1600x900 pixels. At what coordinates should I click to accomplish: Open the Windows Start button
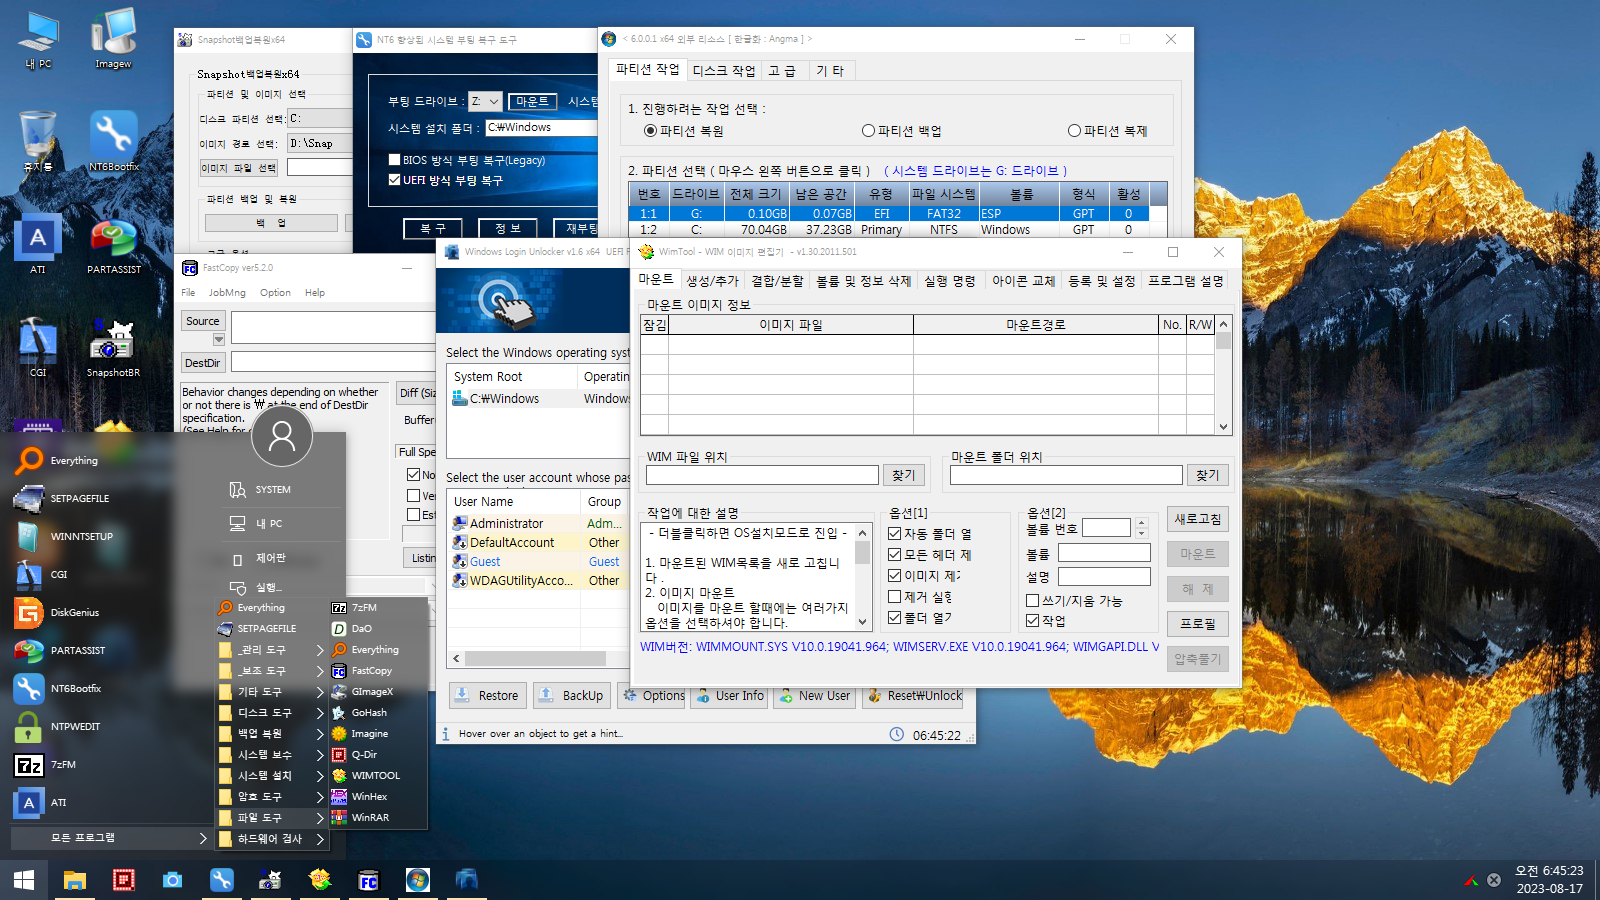click(x=24, y=880)
